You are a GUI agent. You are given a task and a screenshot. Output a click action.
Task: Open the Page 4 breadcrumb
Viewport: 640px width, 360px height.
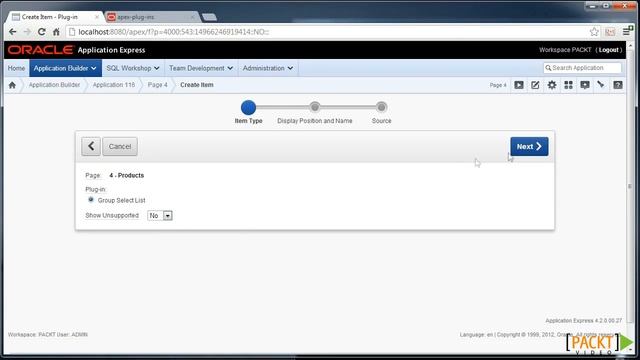[158, 85]
